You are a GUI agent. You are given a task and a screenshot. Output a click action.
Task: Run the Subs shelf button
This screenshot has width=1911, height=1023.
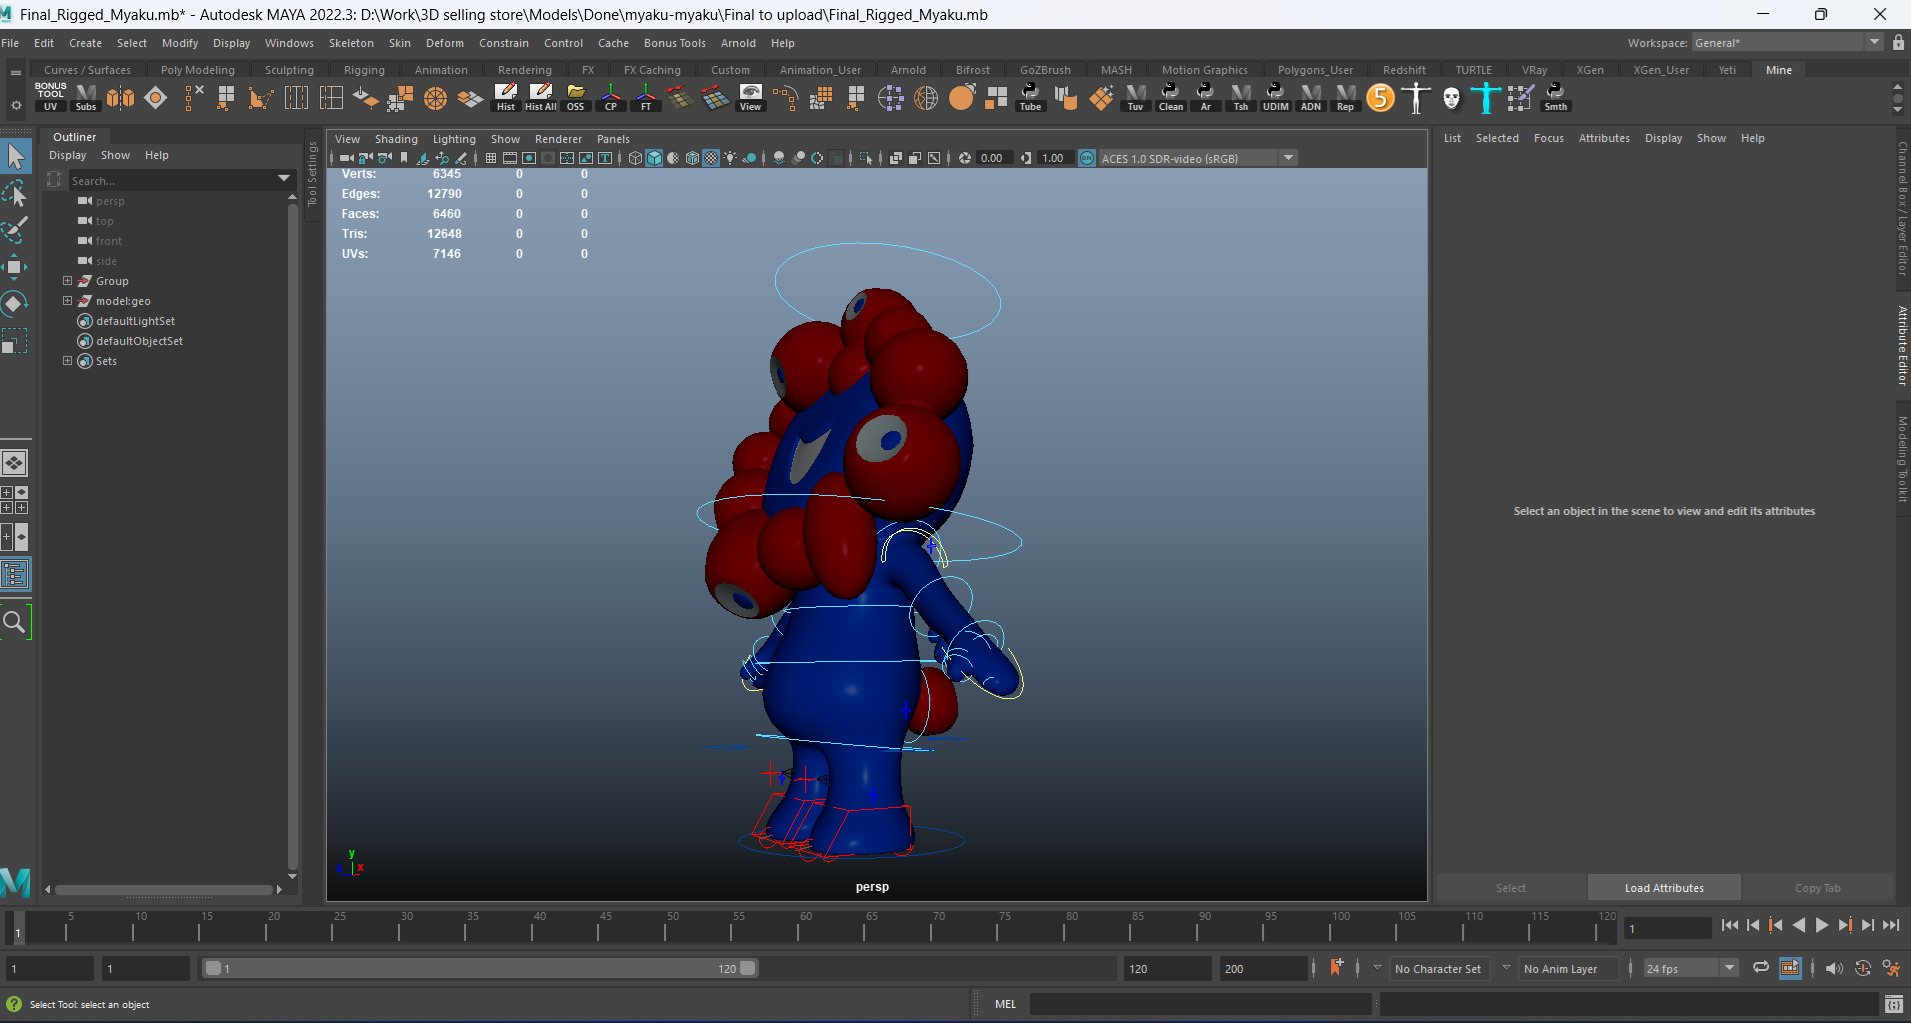pos(86,97)
